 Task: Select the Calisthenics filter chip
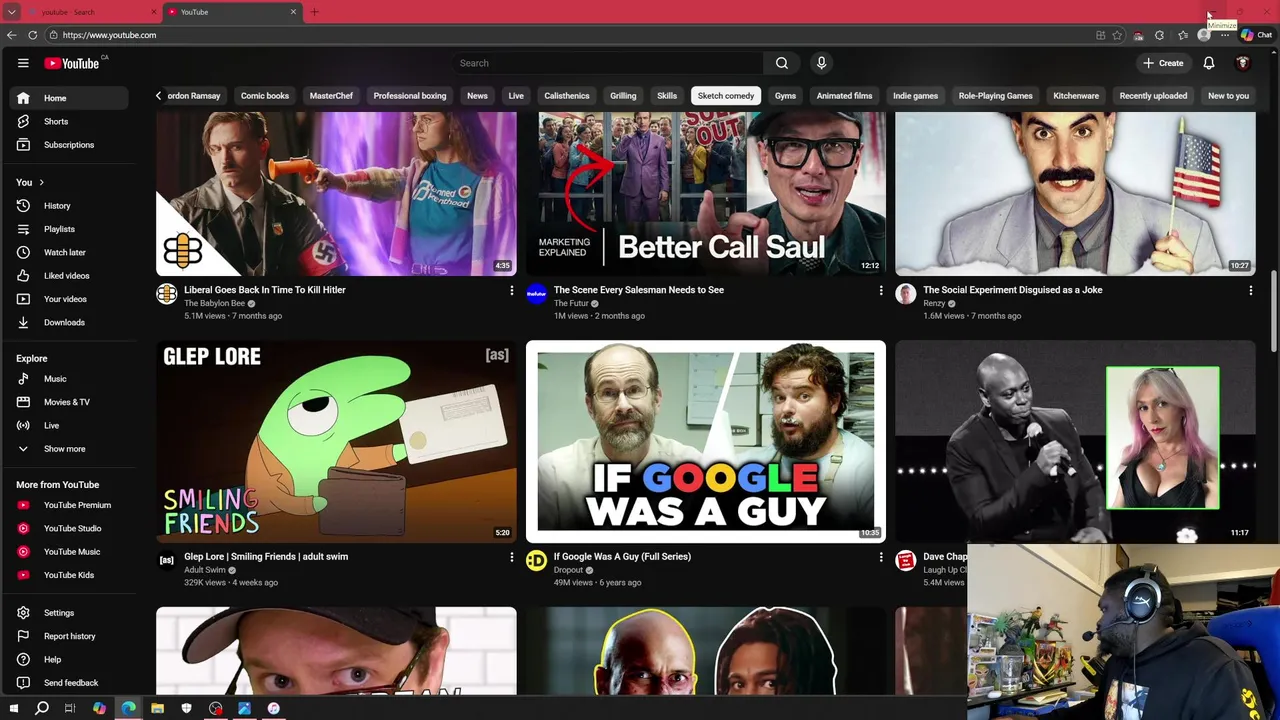point(567,96)
